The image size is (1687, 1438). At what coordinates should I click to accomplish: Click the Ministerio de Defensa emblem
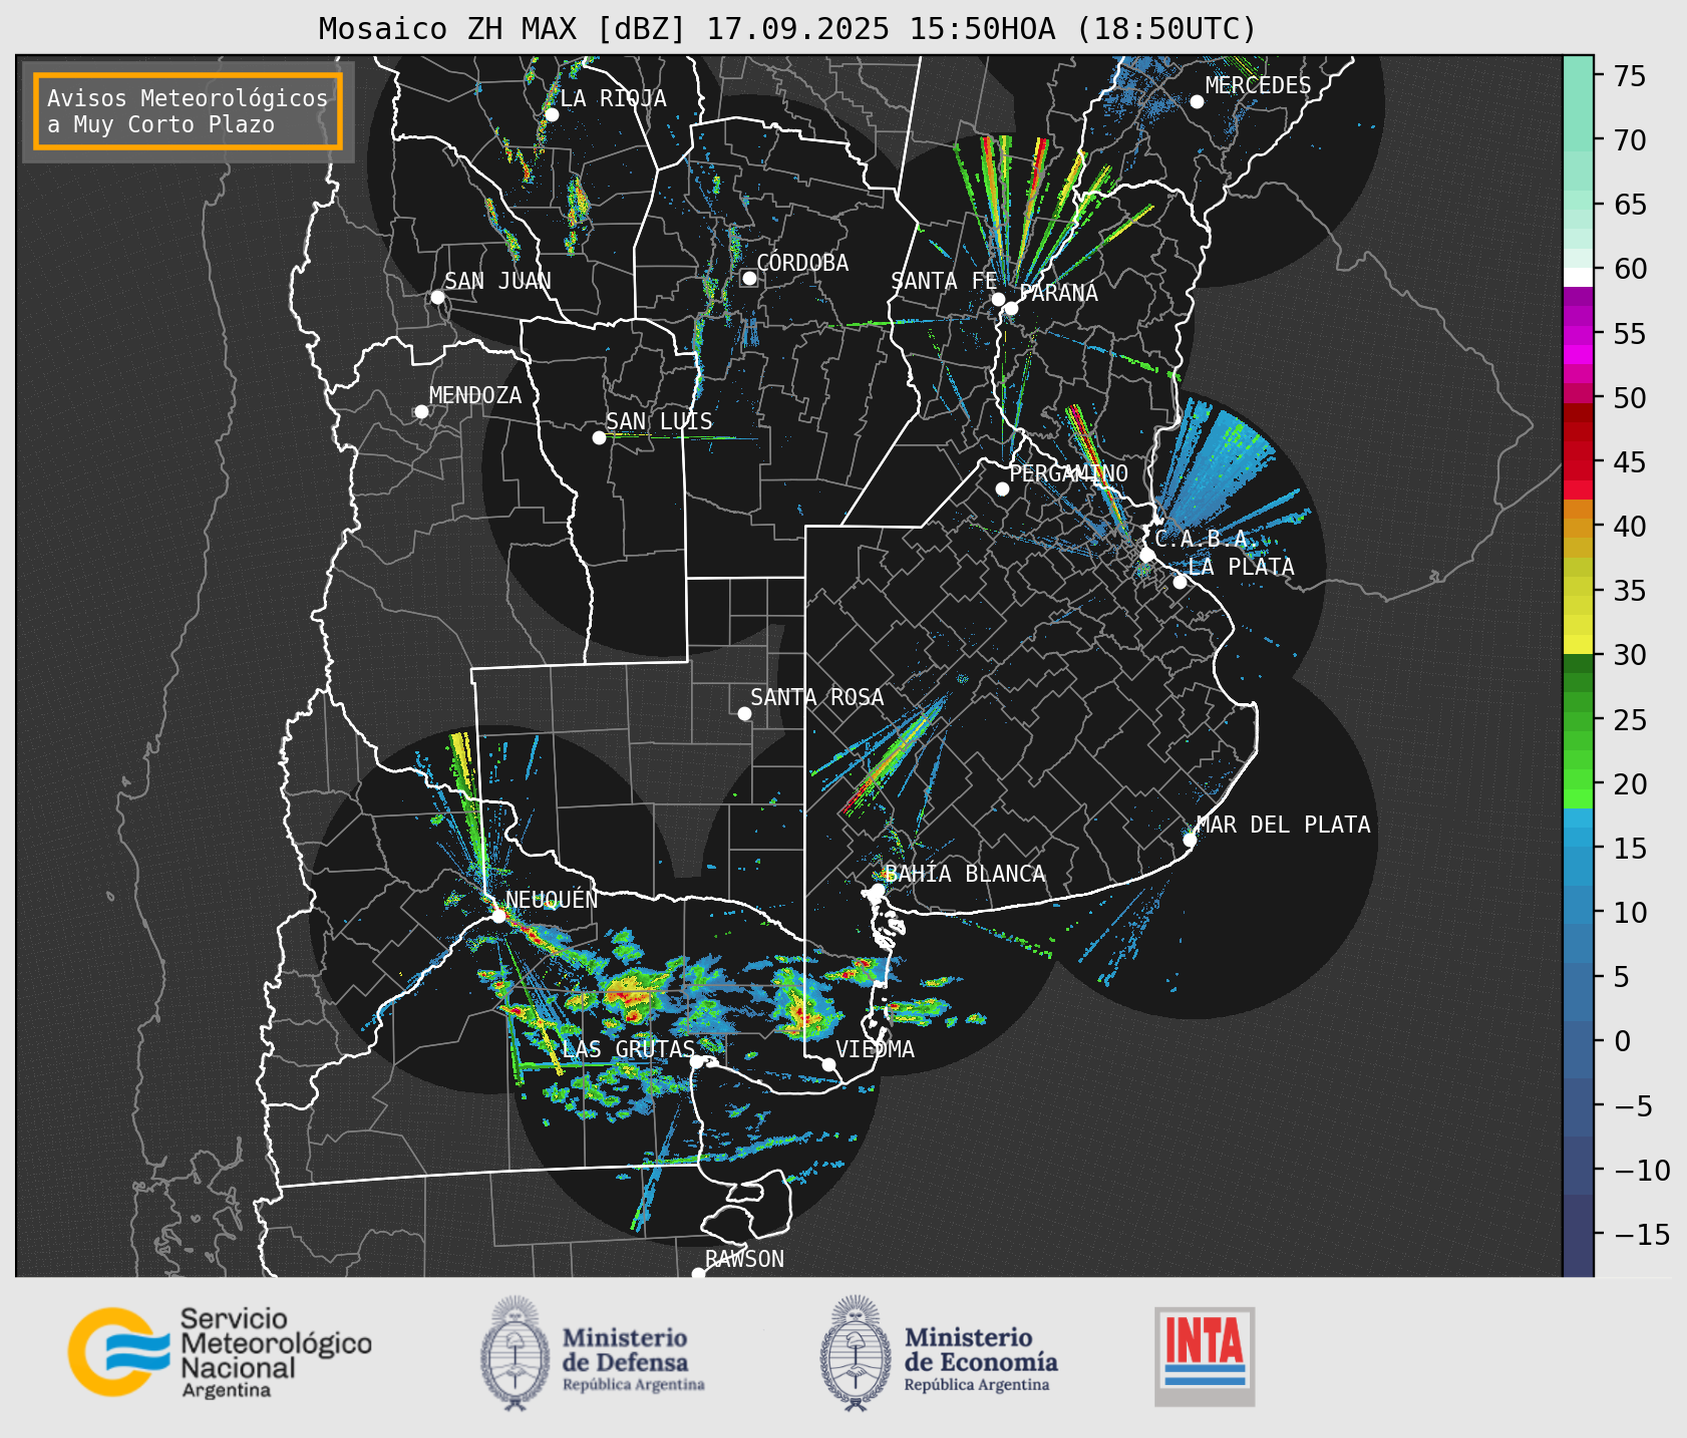pos(515,1353)
